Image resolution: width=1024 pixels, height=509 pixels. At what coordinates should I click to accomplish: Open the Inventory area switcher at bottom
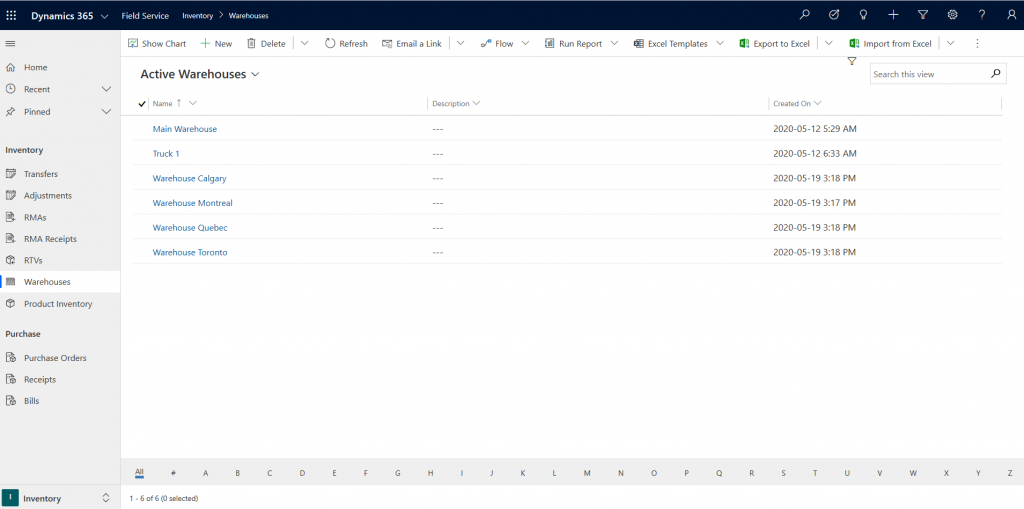pos(60,498)
